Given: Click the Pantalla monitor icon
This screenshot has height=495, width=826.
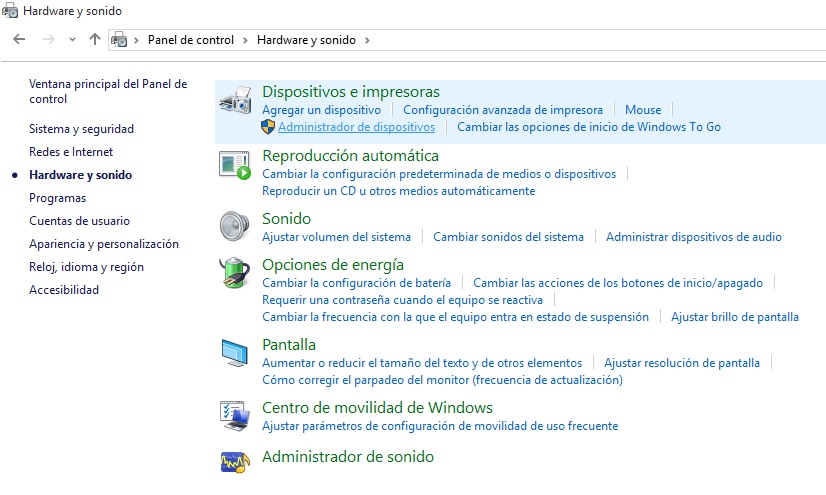Looking at the screenshot, I should coord(235,353).
